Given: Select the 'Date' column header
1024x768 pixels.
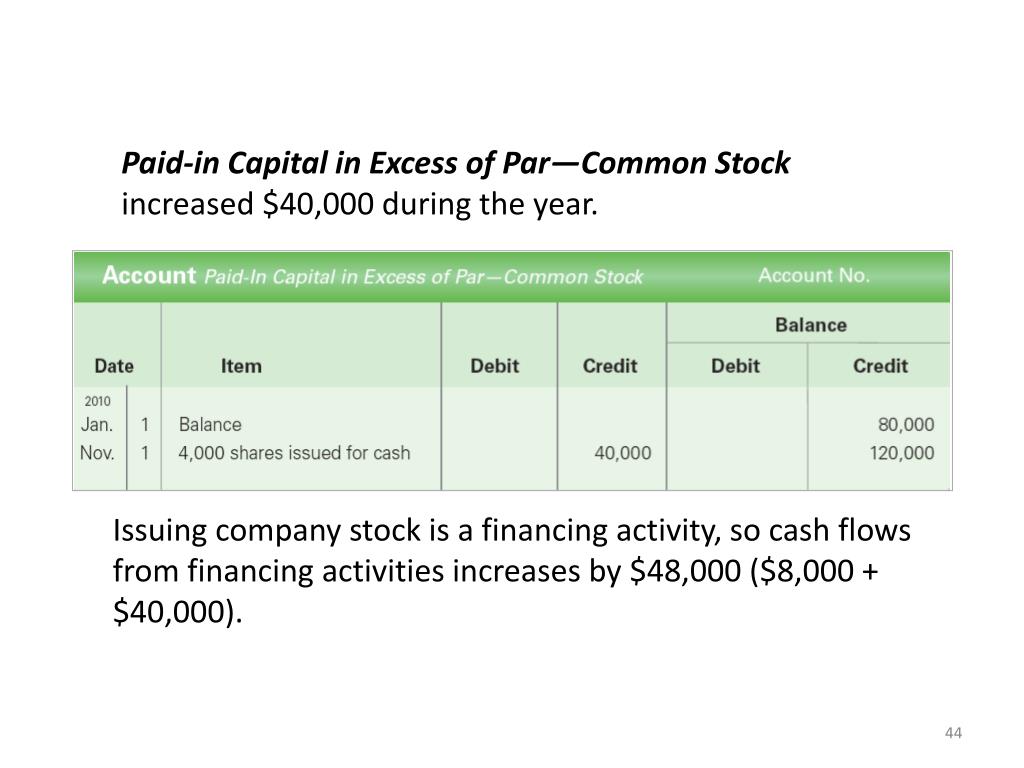Looking at the screenshot, I should coord(114,366).
